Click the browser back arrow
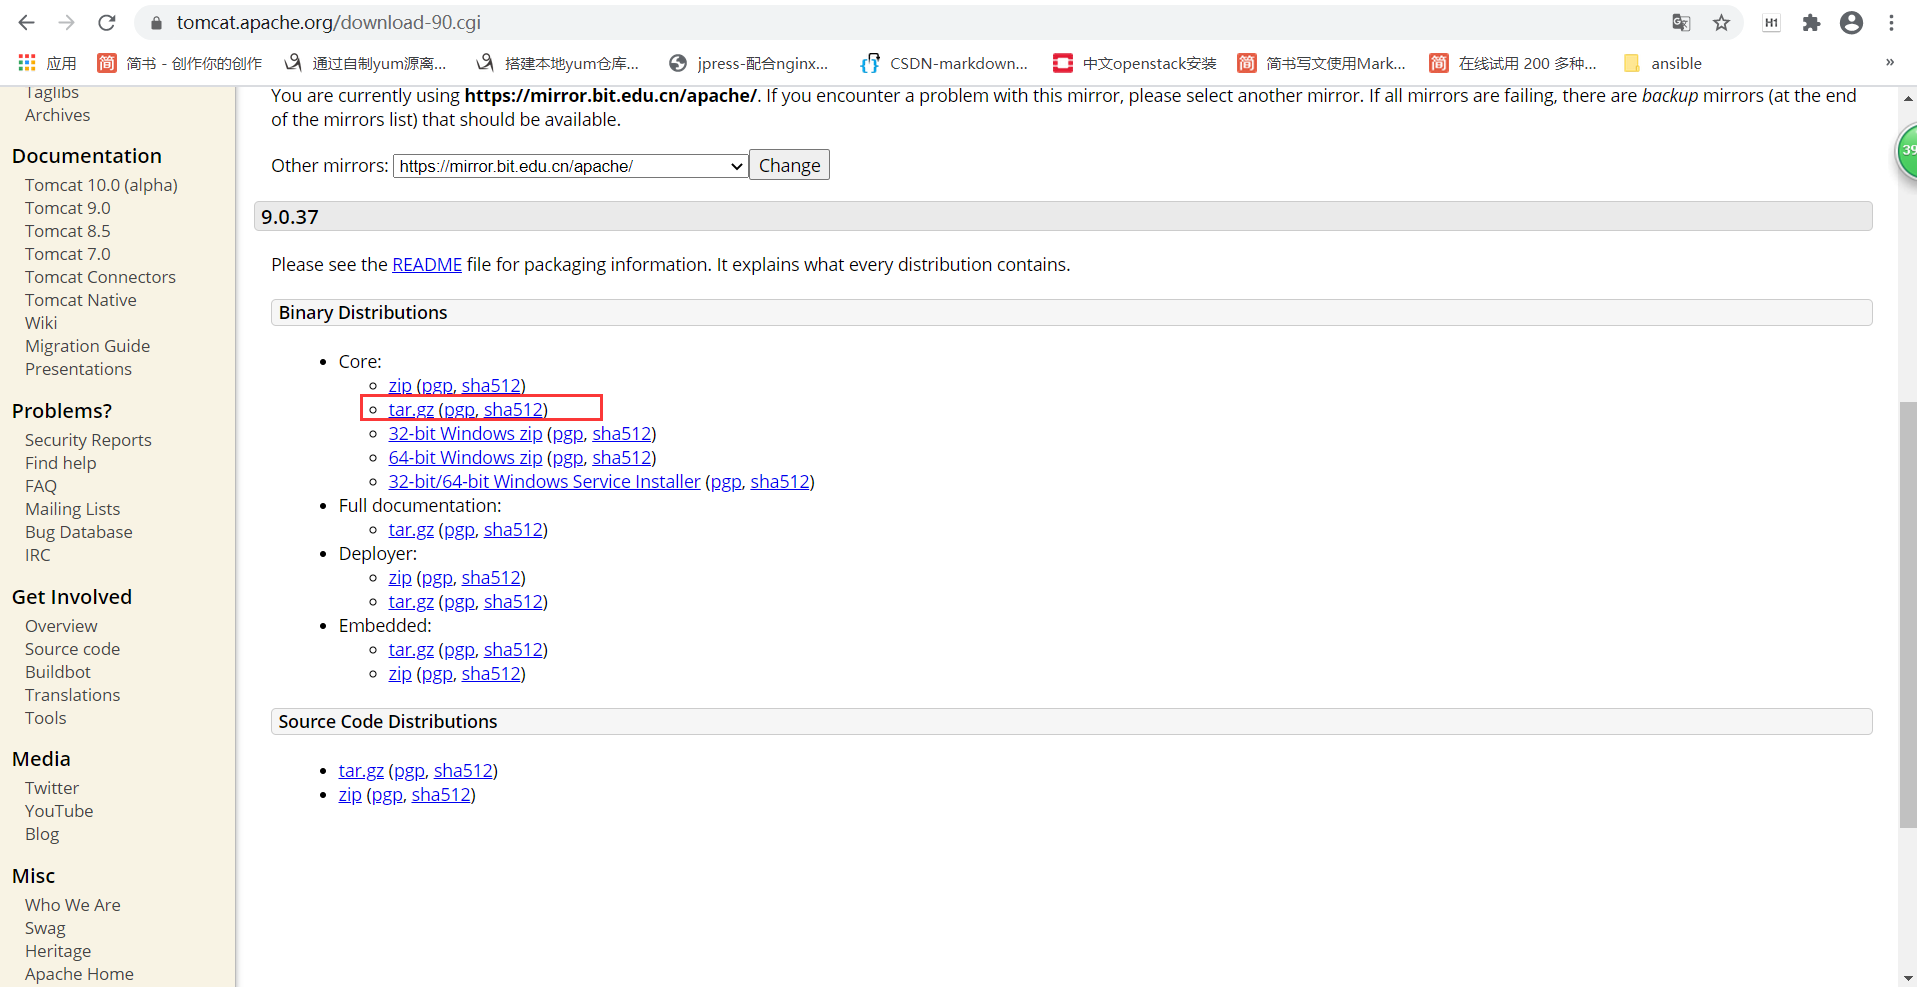Viewport: 1917px width, 987px height. [x=27, y=22]
